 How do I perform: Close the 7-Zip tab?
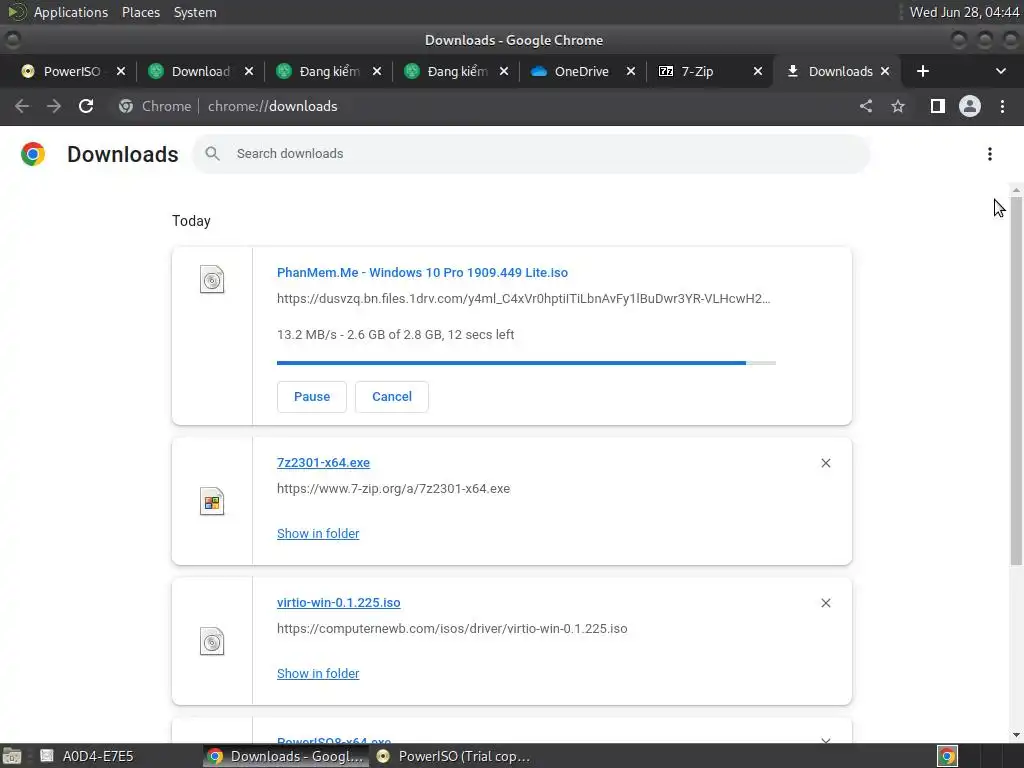758,71
